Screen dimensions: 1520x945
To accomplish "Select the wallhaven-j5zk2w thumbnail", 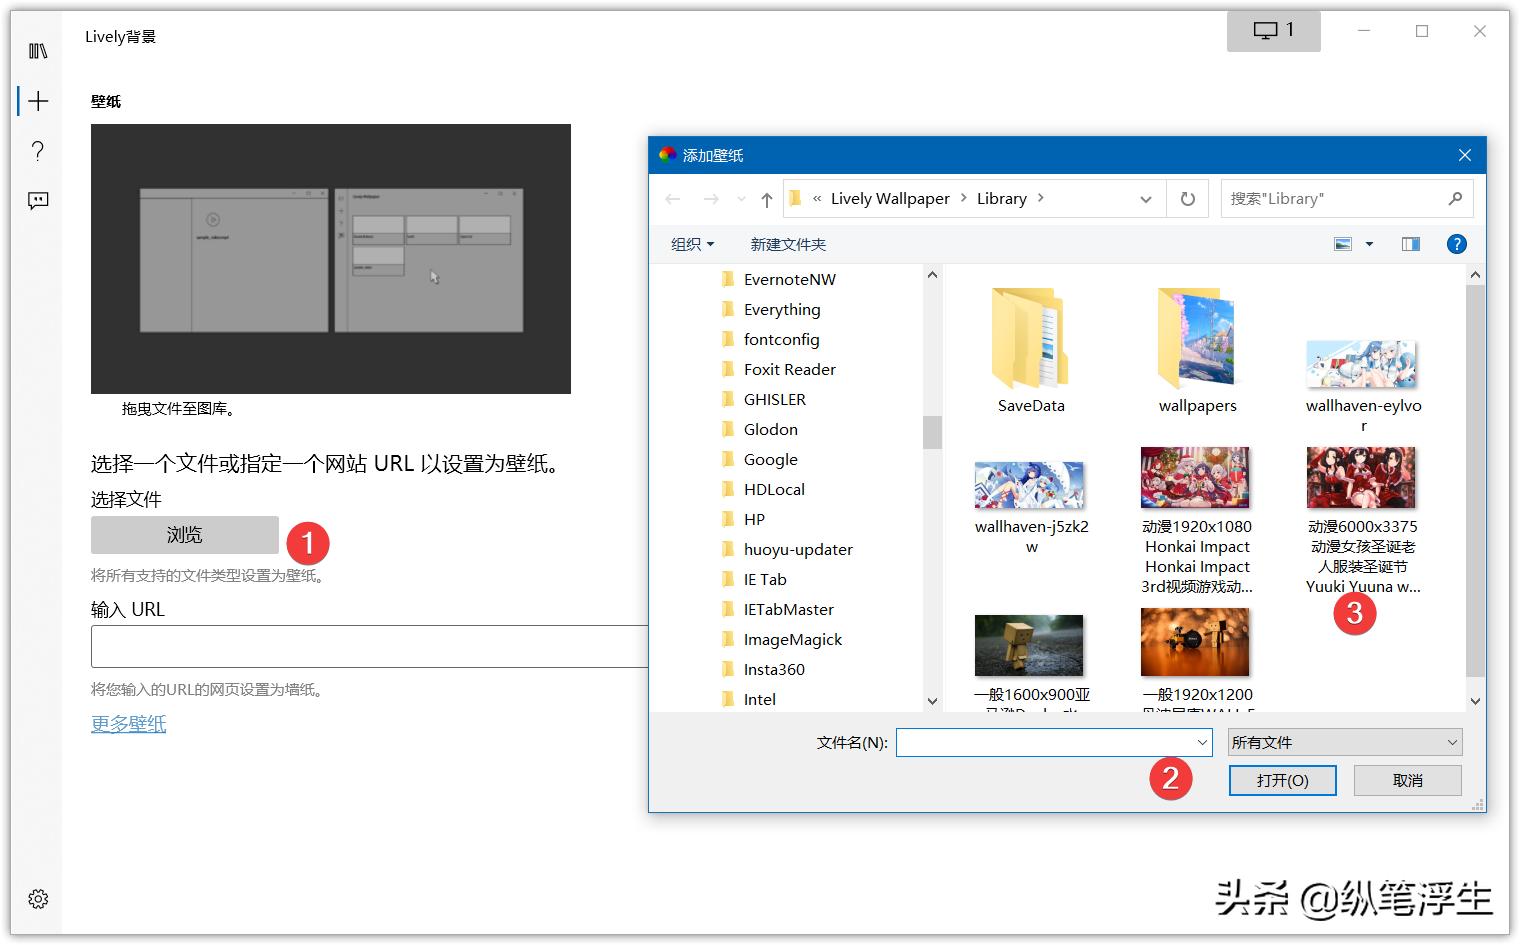I will point(1029,484).
